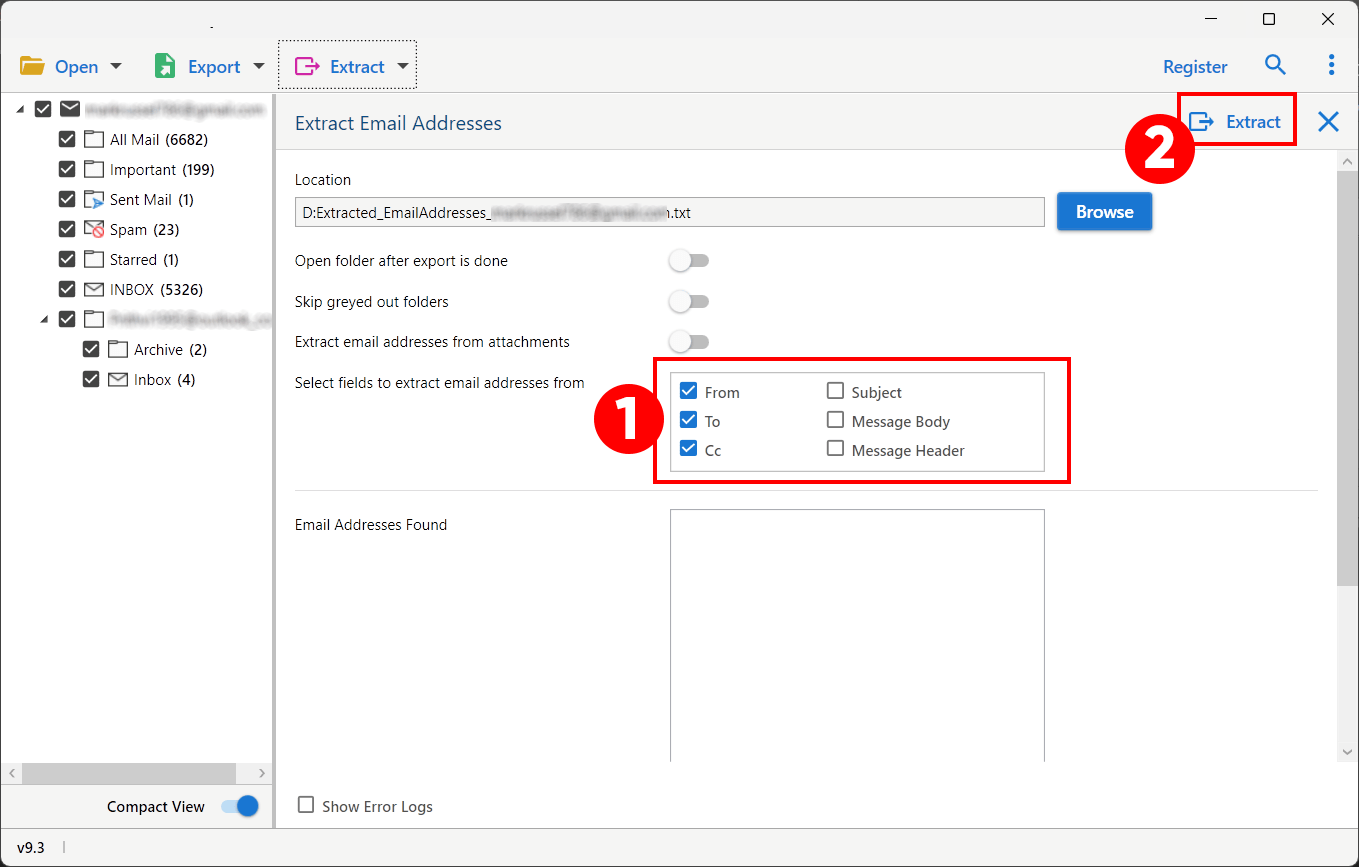Check the Subject field checkbox
This screenshot has width=1359, height=867.
pyautogui.click(x=835, y=391)
